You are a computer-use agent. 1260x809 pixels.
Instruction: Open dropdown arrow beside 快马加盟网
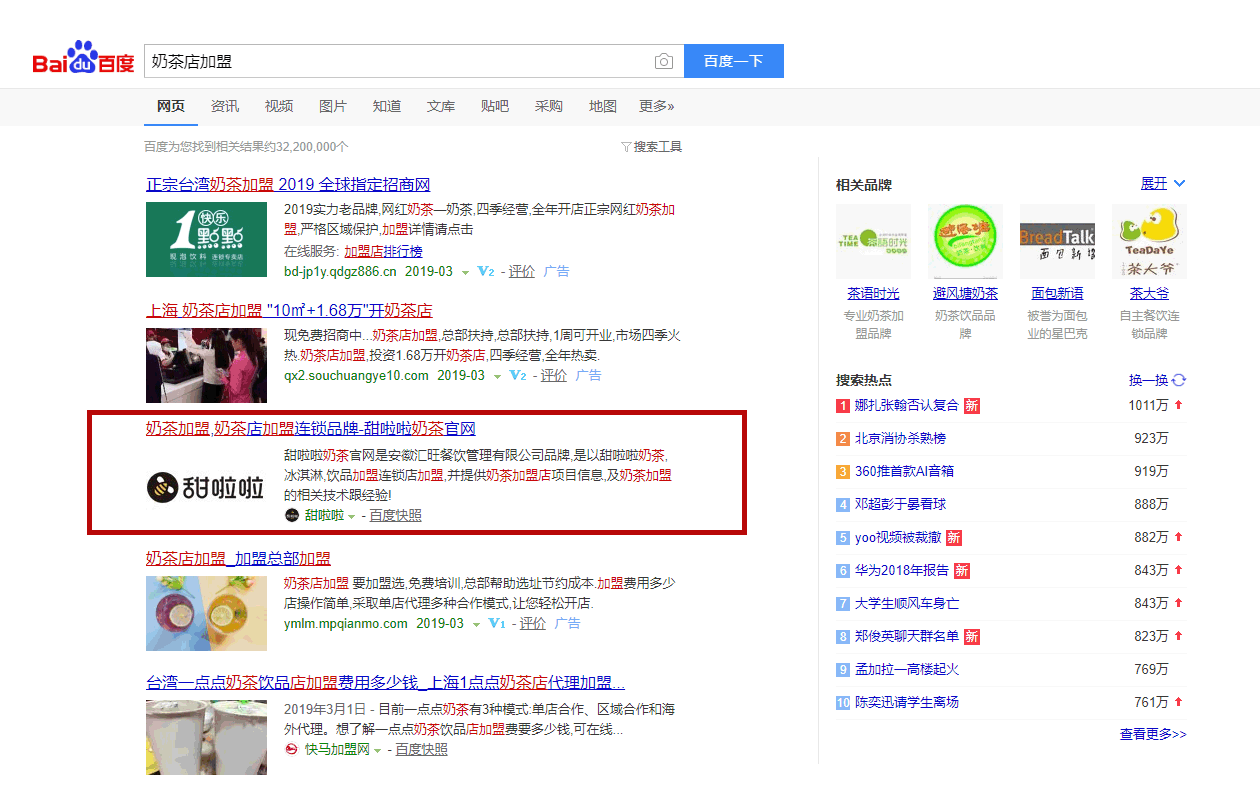[x=378, y=750]
